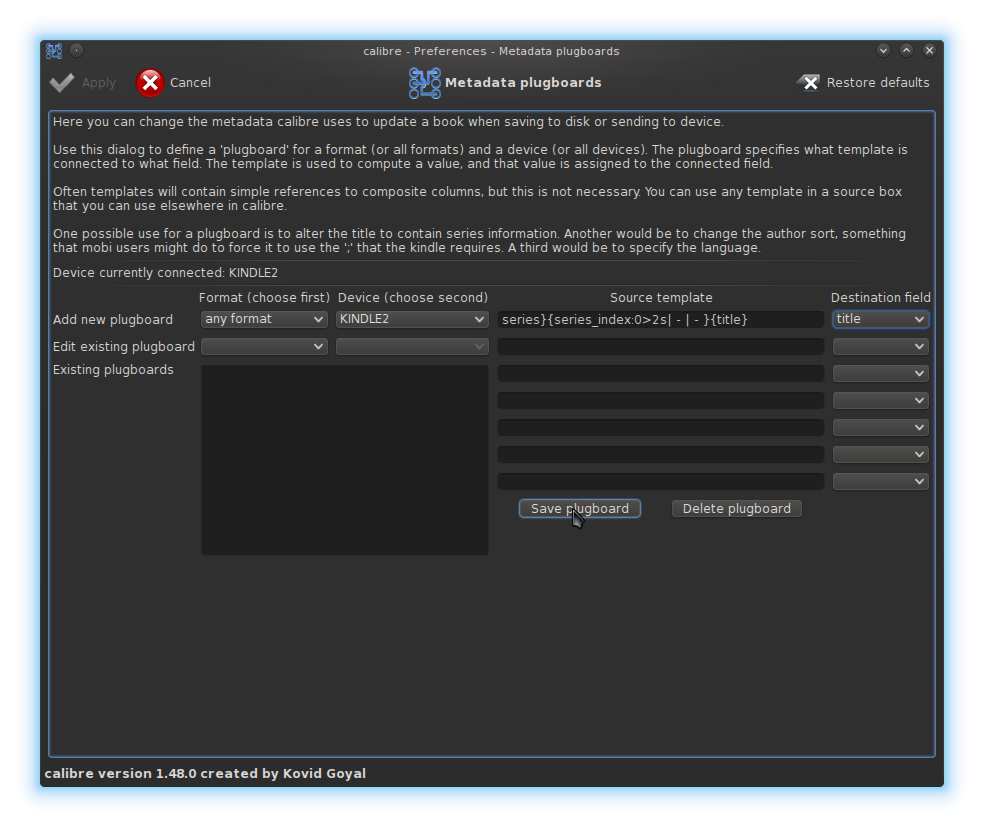
Task: Click the source template field with series text
Action: [661, 319]
